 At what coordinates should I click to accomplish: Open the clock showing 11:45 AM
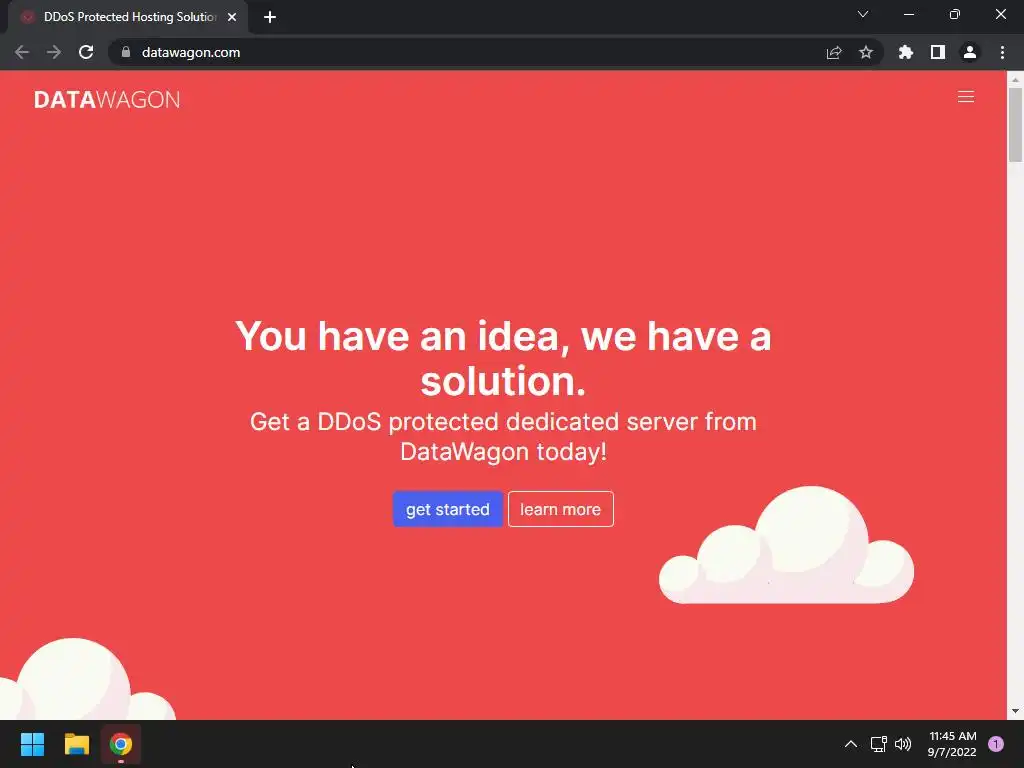click(x=952, y=744)
